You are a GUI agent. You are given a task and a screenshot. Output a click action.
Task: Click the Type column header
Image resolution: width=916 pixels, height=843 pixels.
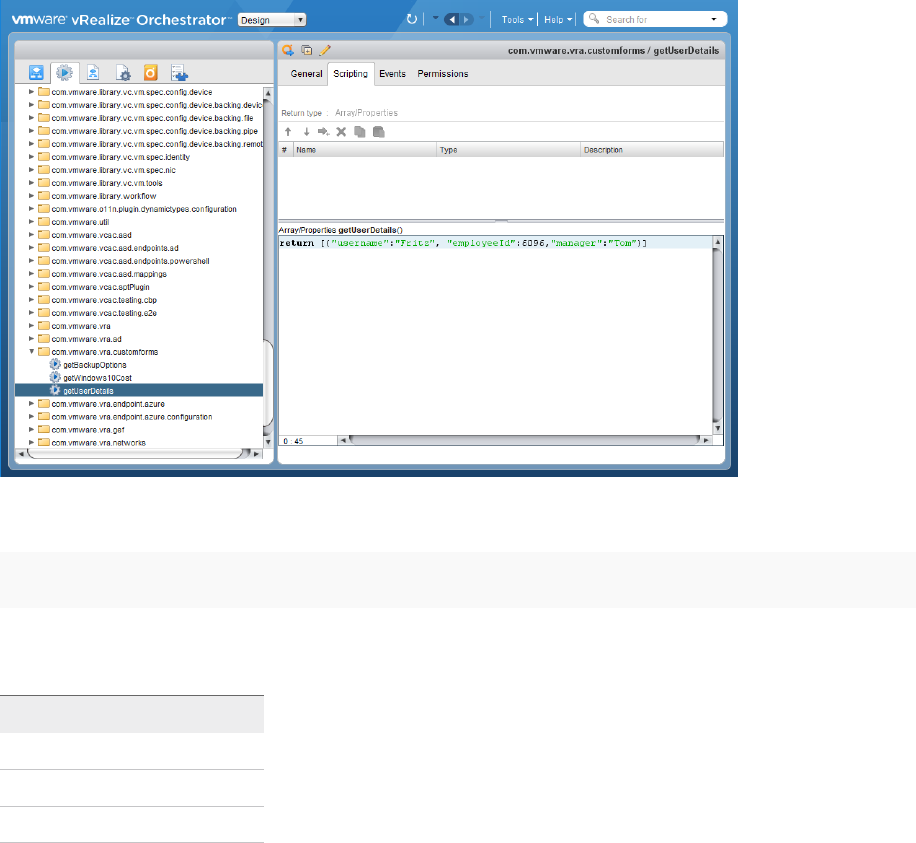tap(508, 150)
